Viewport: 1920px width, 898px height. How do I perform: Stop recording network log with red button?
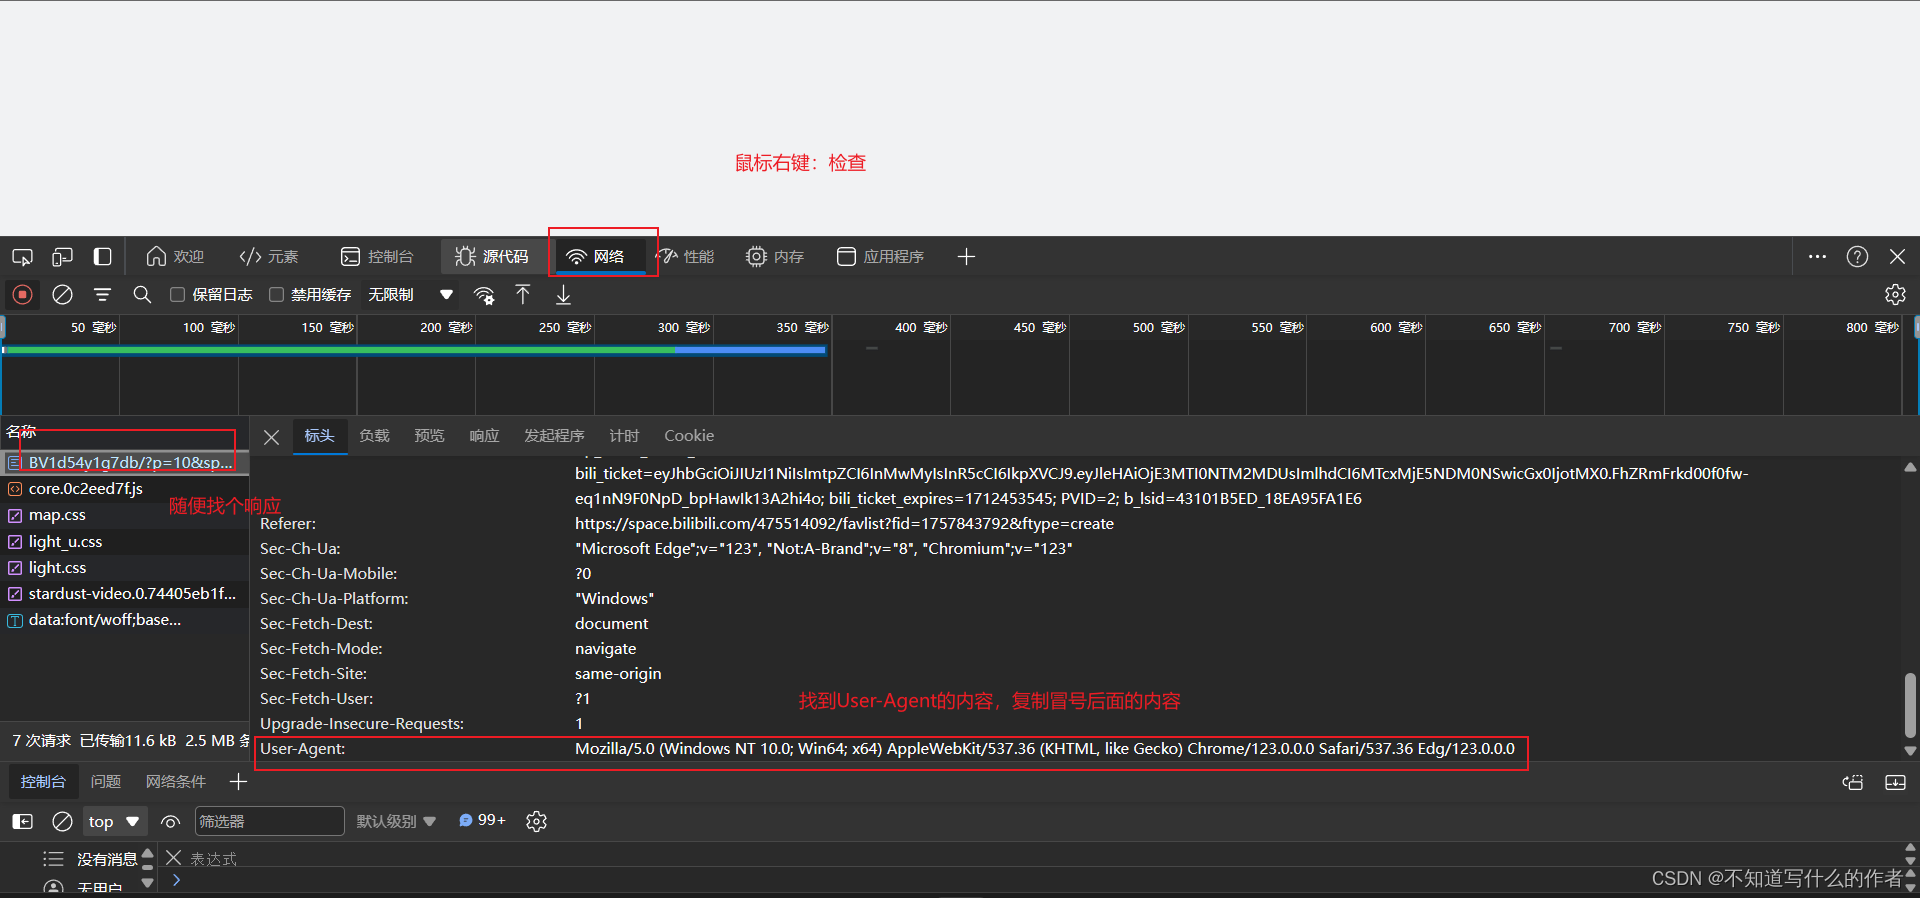[22, 295]
